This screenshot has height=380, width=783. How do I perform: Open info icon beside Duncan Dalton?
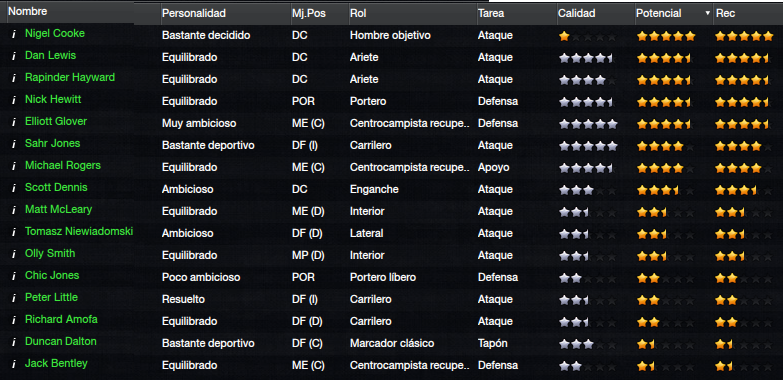[x=14, y=342]
